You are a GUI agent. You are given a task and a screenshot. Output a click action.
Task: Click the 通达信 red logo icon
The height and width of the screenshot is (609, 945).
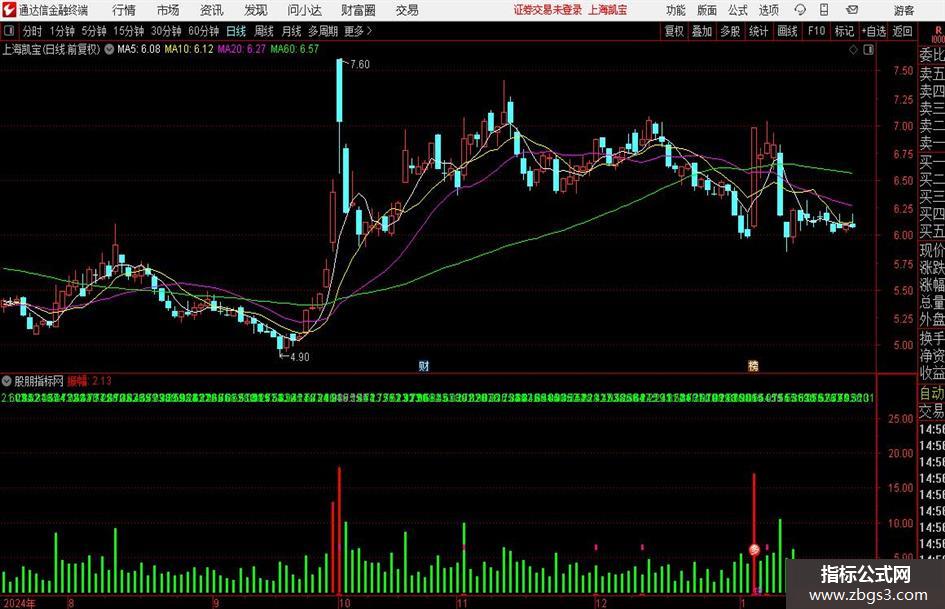(8, 10)
